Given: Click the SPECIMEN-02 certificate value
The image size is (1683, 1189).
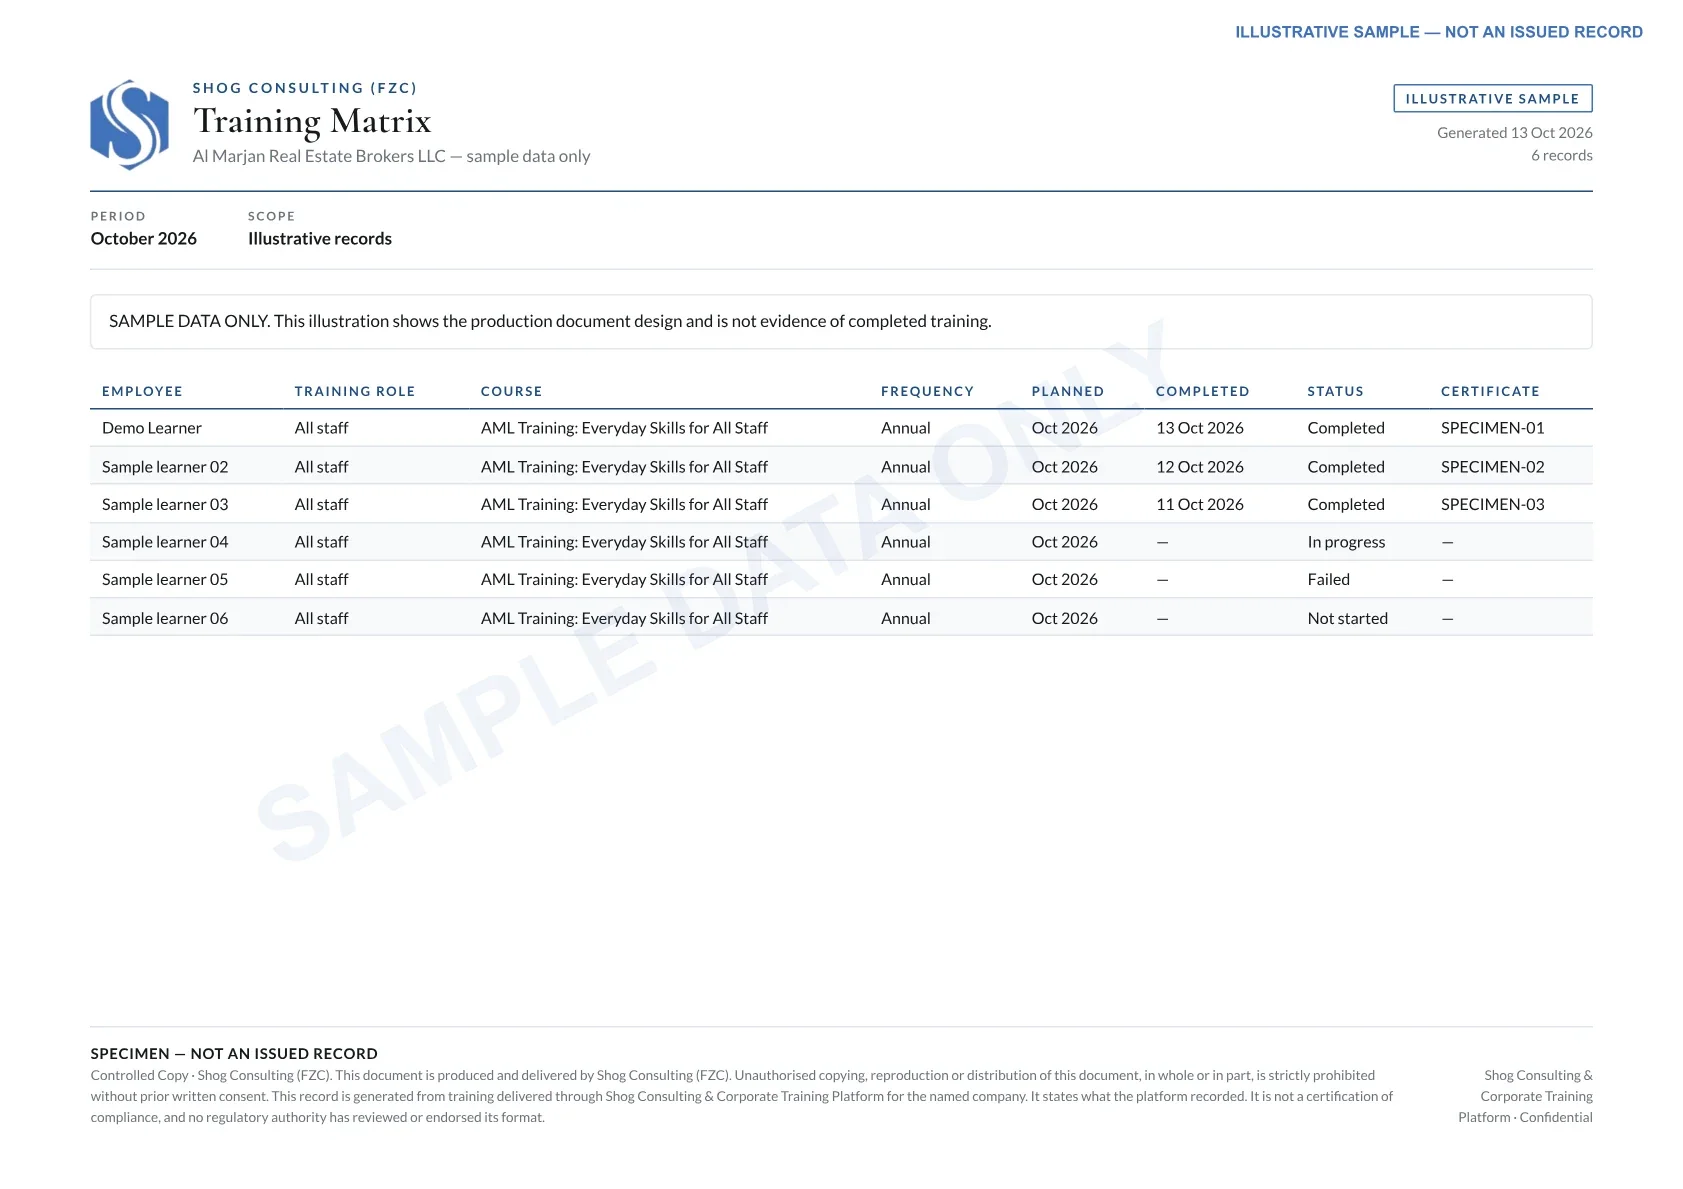Looking at the screenshot, I should 1492,467.
